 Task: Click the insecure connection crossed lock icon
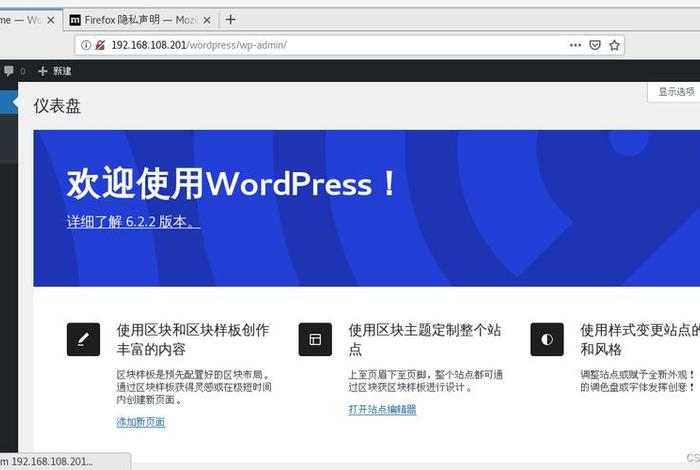click(x=100, y=45)
